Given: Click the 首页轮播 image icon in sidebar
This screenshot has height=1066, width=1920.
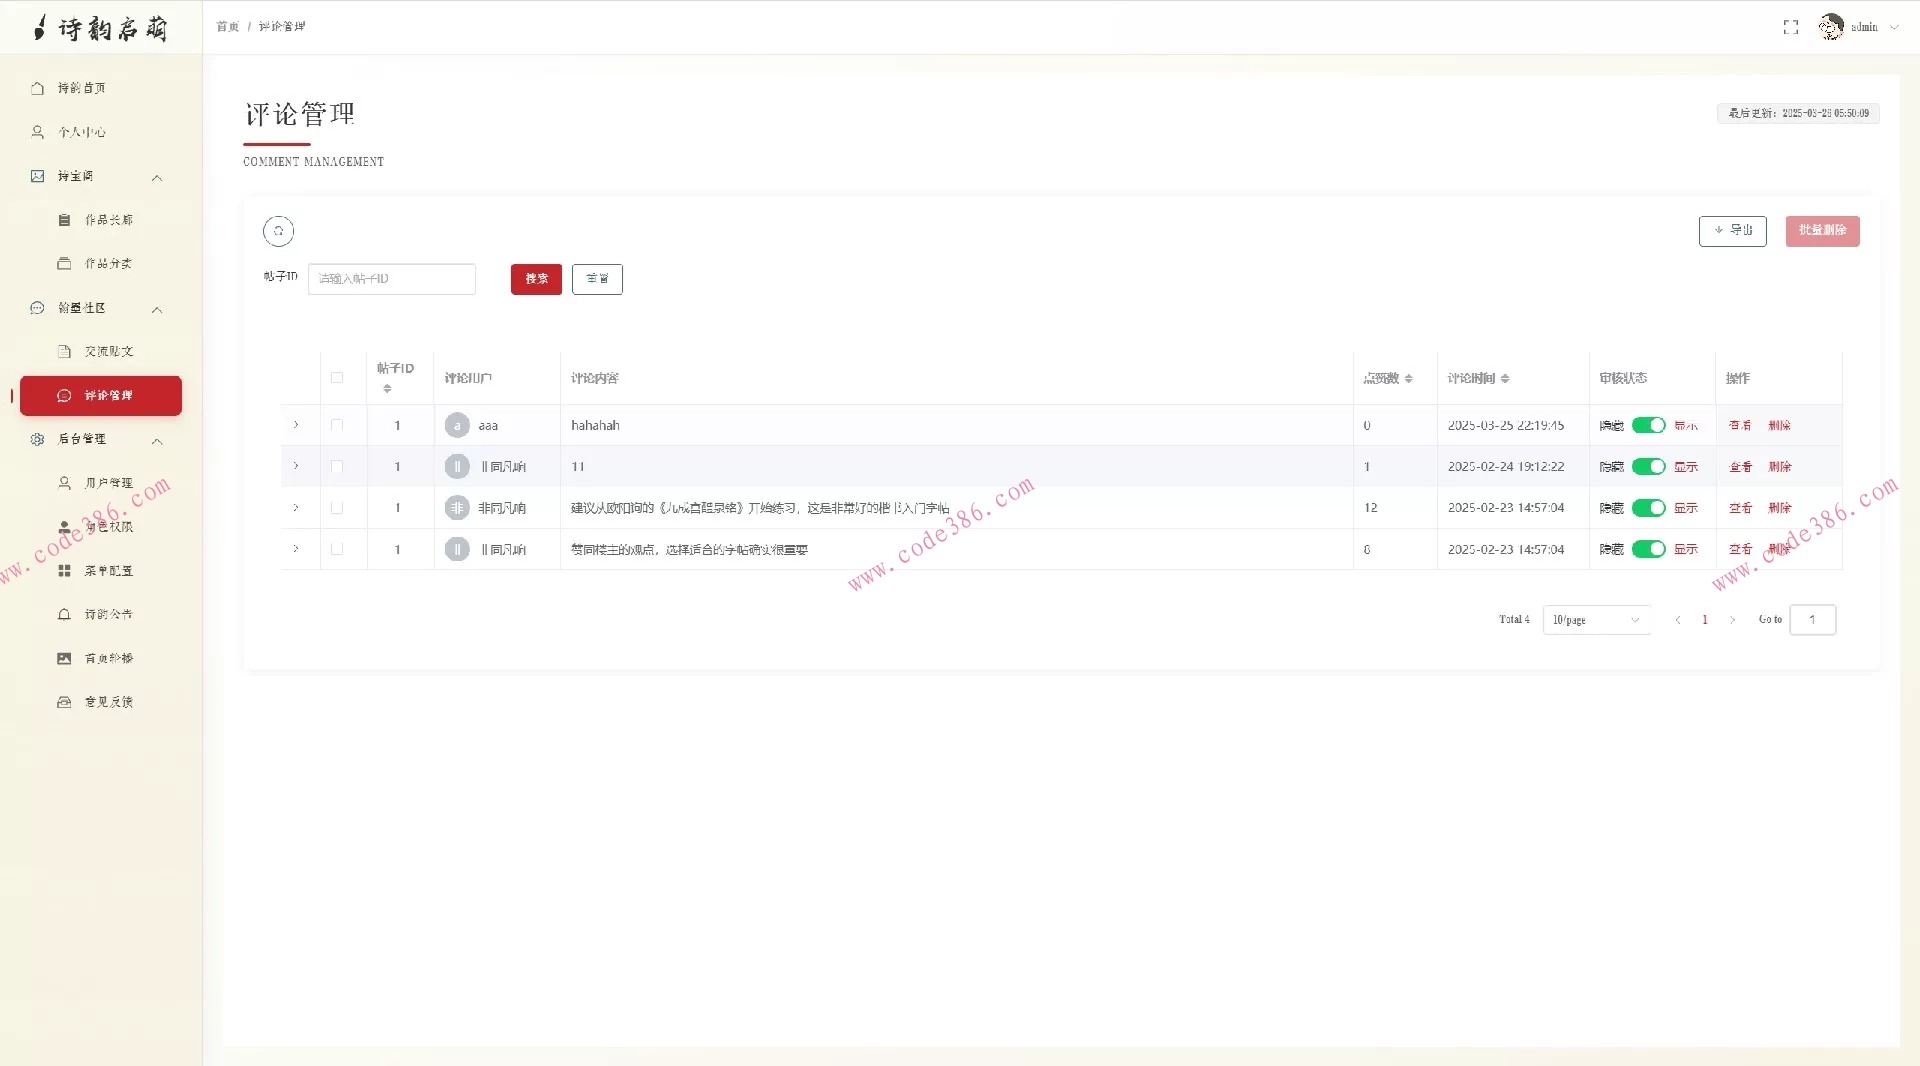Looking at the screenshot, I should (x=64, y=658).
